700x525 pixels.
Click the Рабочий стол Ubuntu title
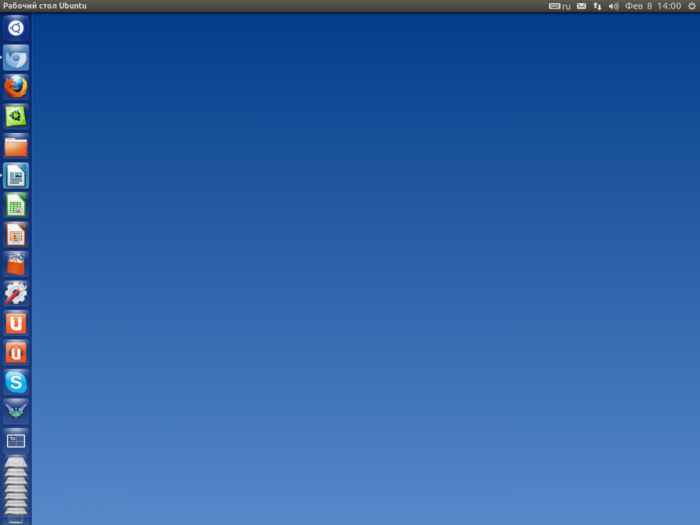(45, 6)
